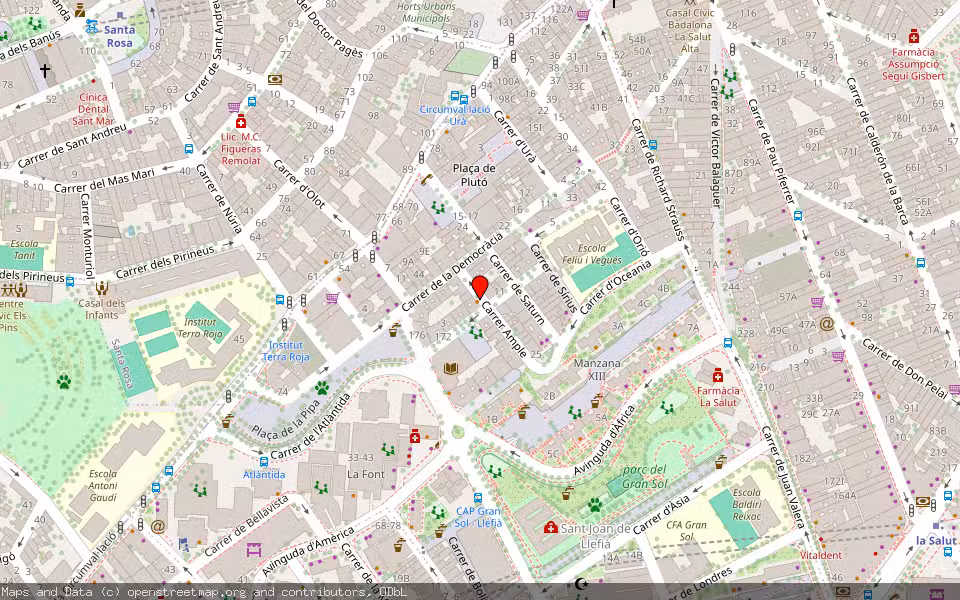Select the Farmàcia La Salut pharmacy icon
The image size is (960, 600).
(x=718, y=375)
